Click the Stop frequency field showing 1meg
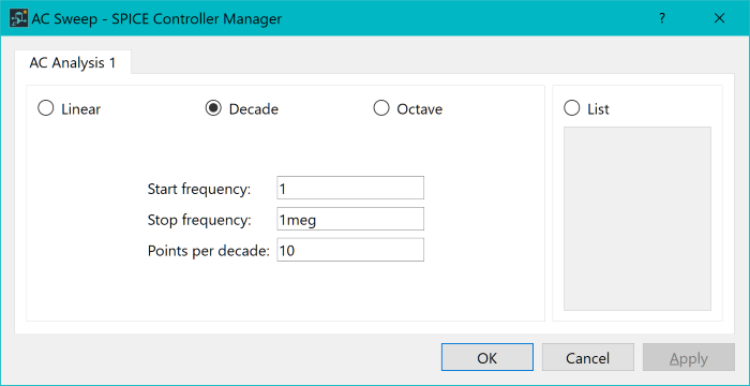The width and height of the screenshot is (750, 386). [x=350, y=219]
